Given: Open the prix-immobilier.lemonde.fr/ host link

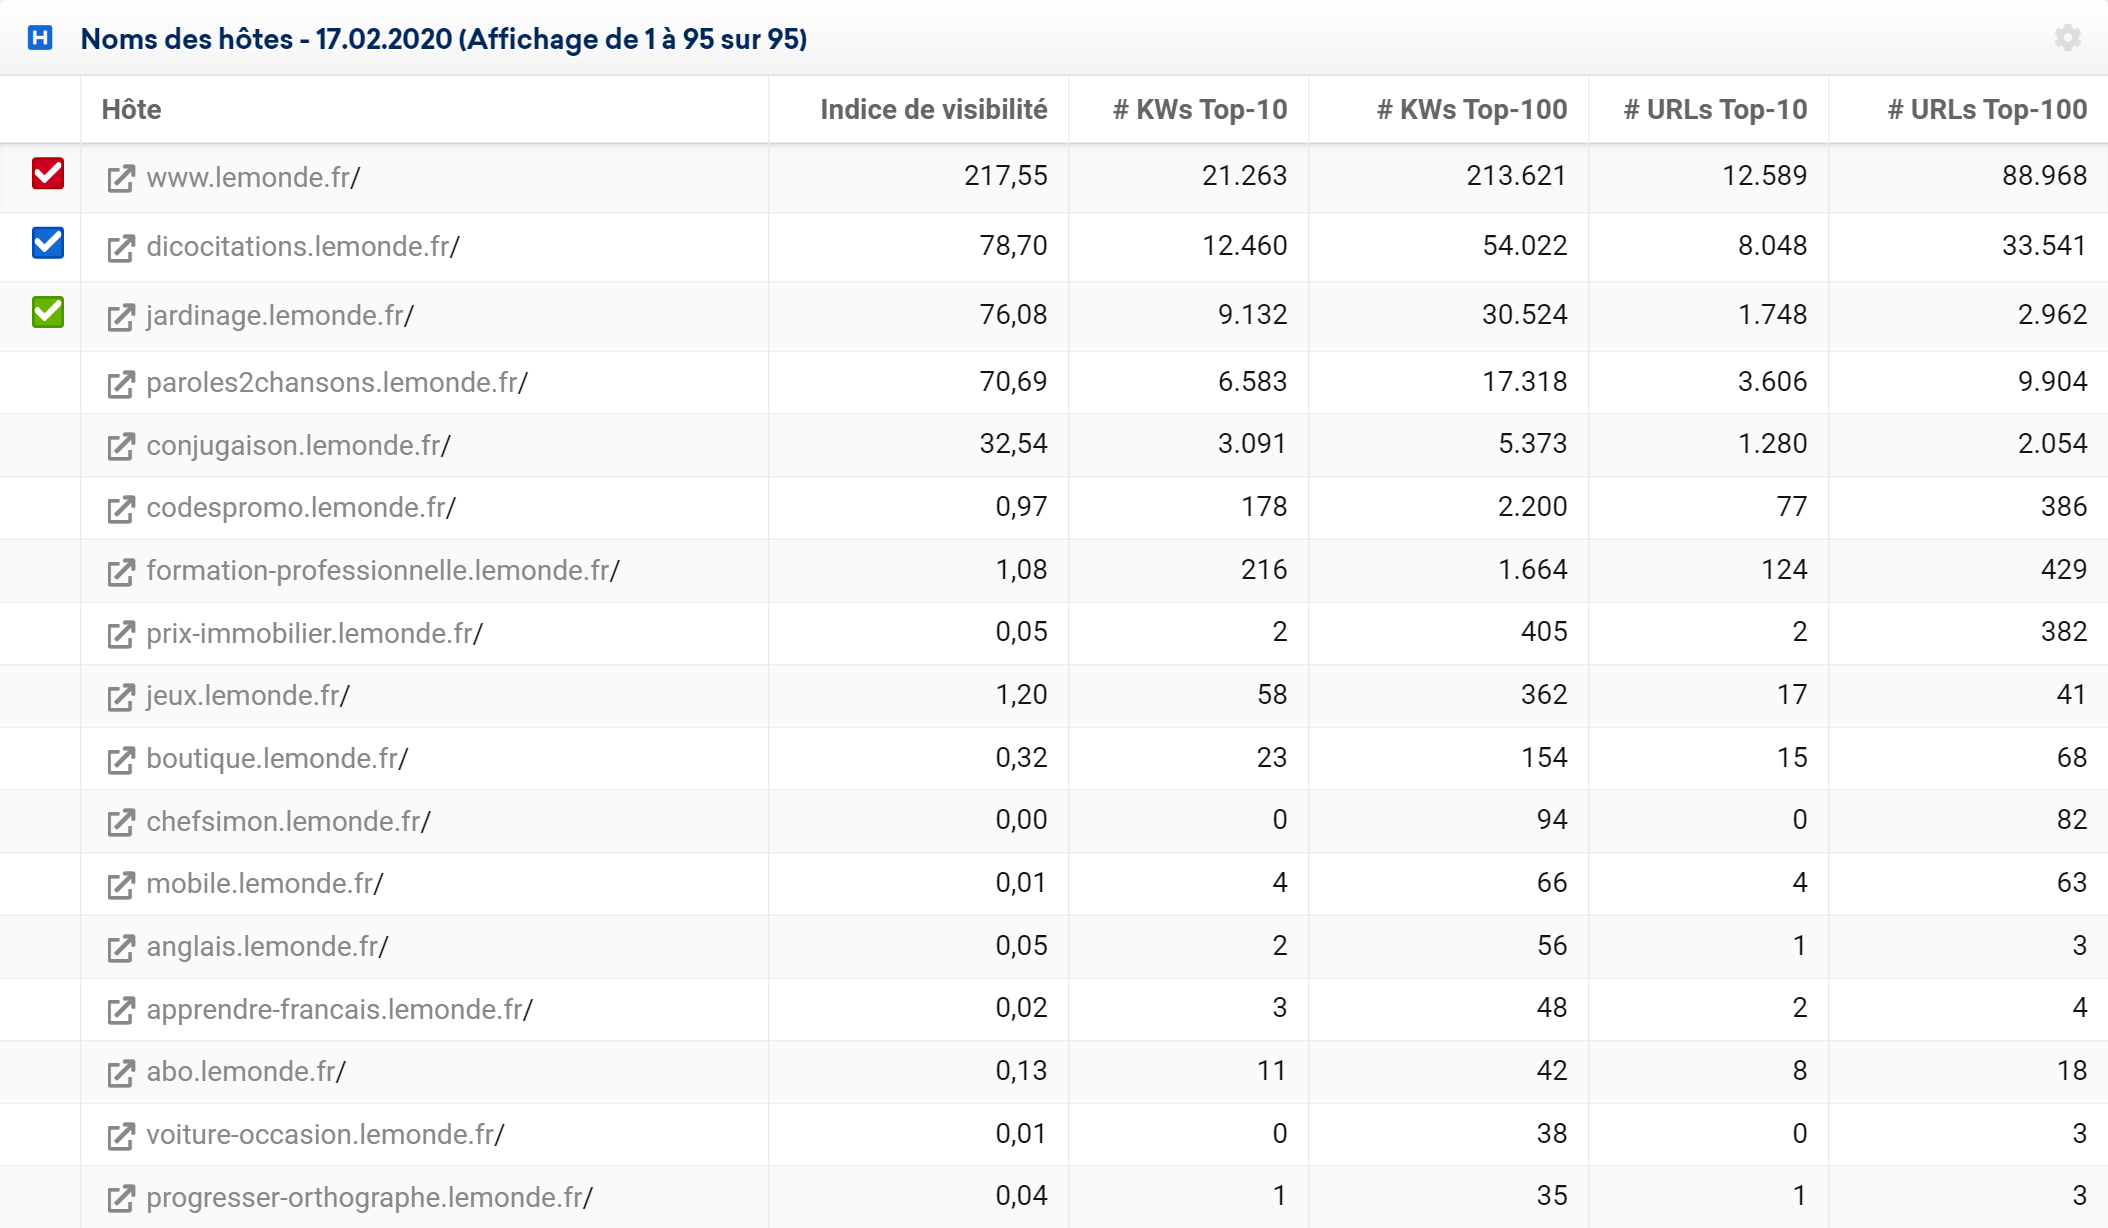Looking at the screenshot, I should tap(314, 633).
